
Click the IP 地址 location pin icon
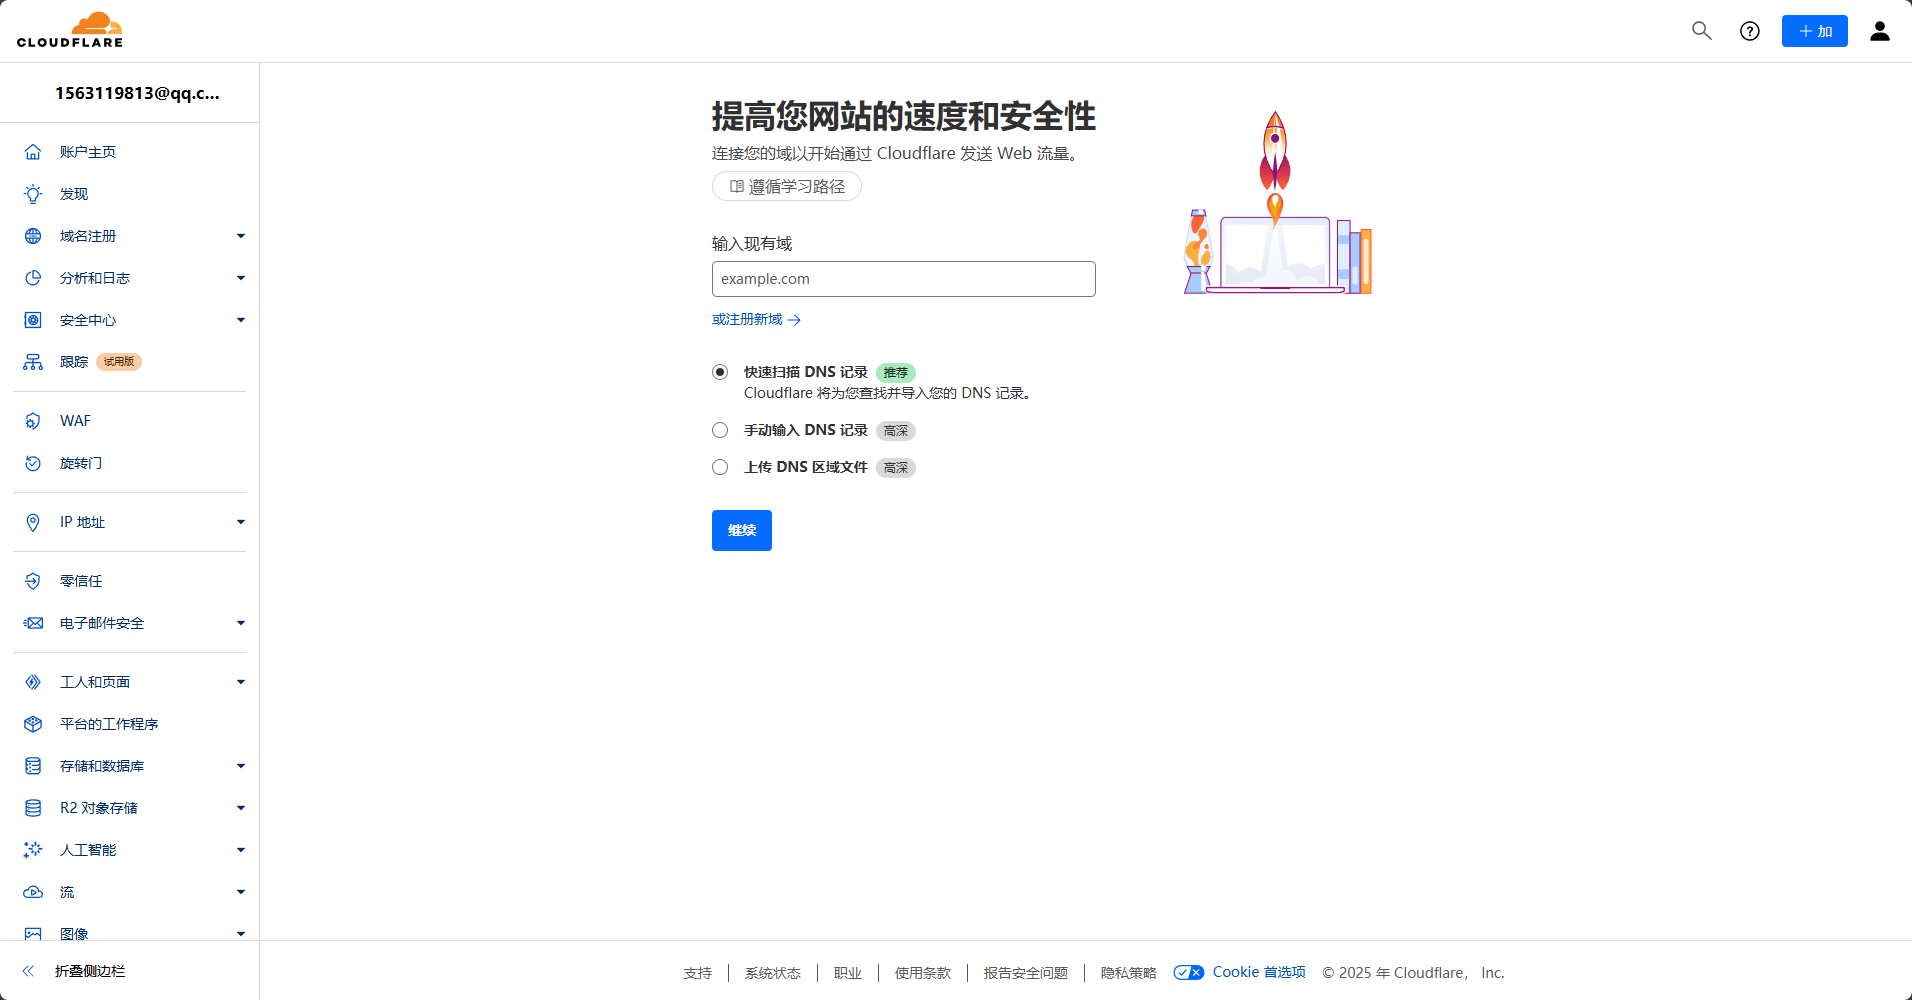click(33, 522)
